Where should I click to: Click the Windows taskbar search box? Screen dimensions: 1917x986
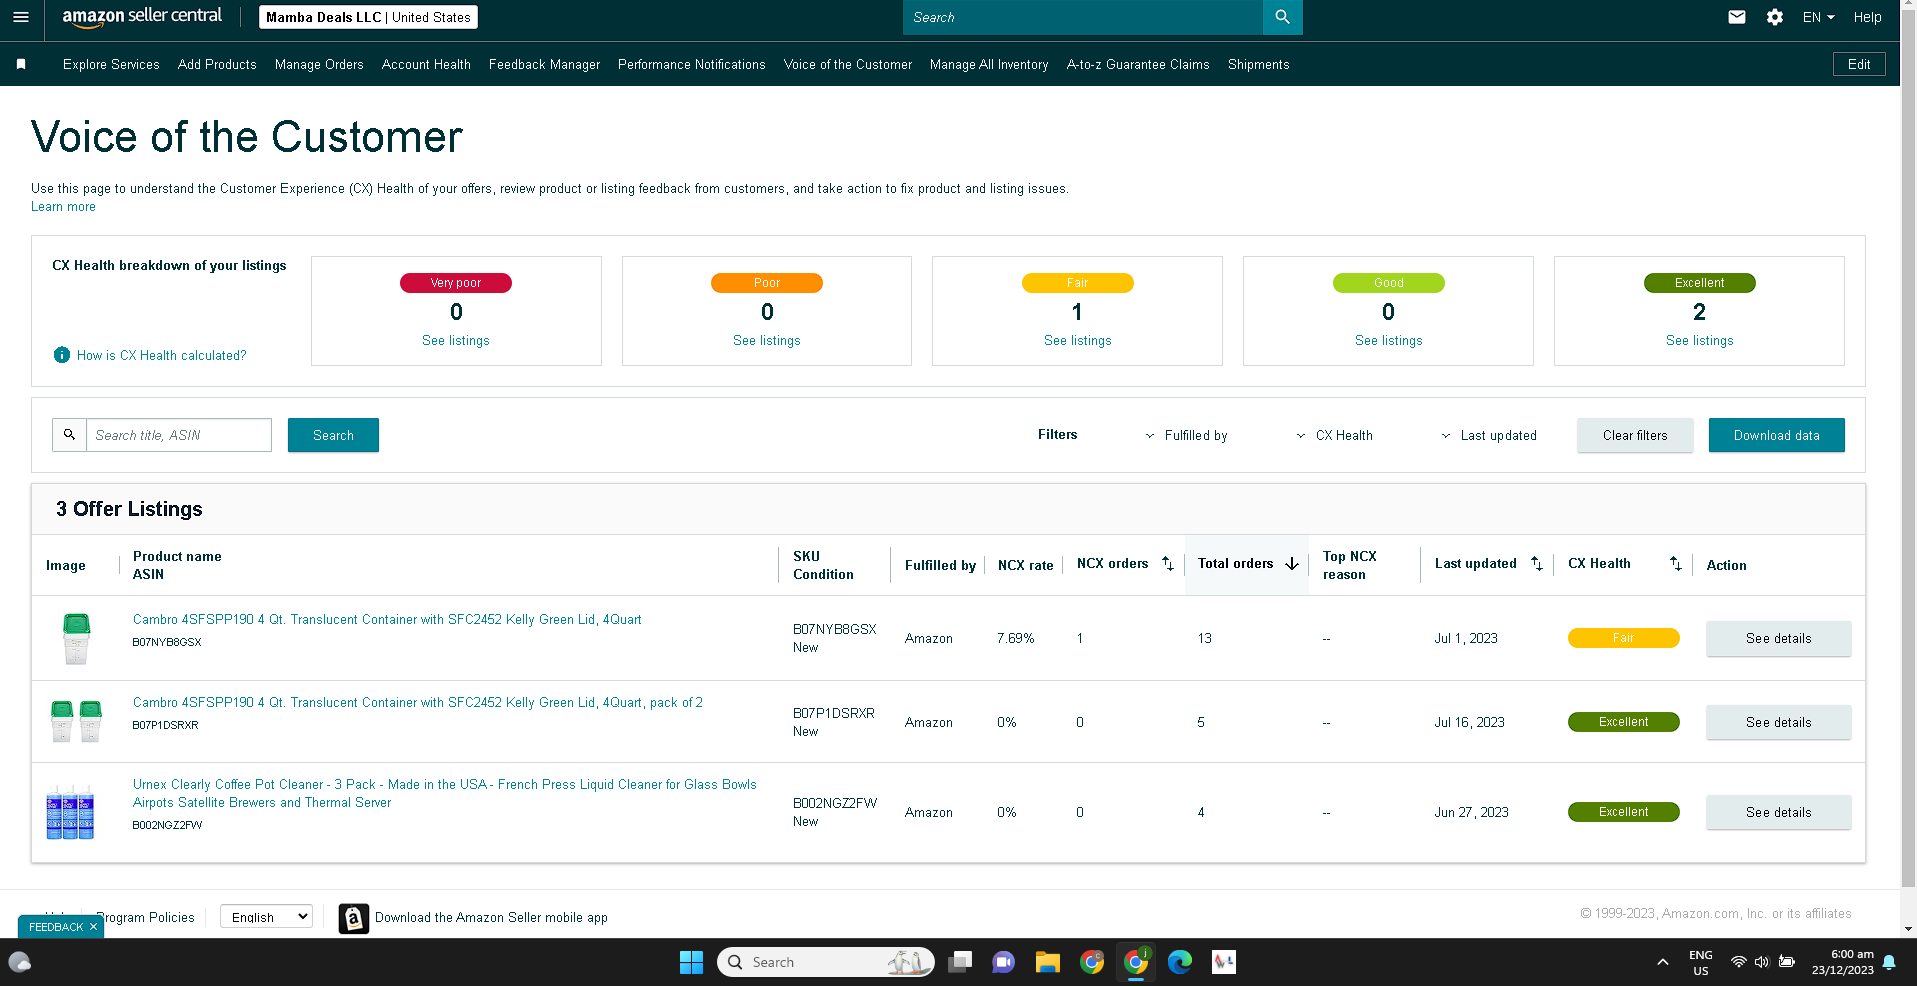point(826,962)
